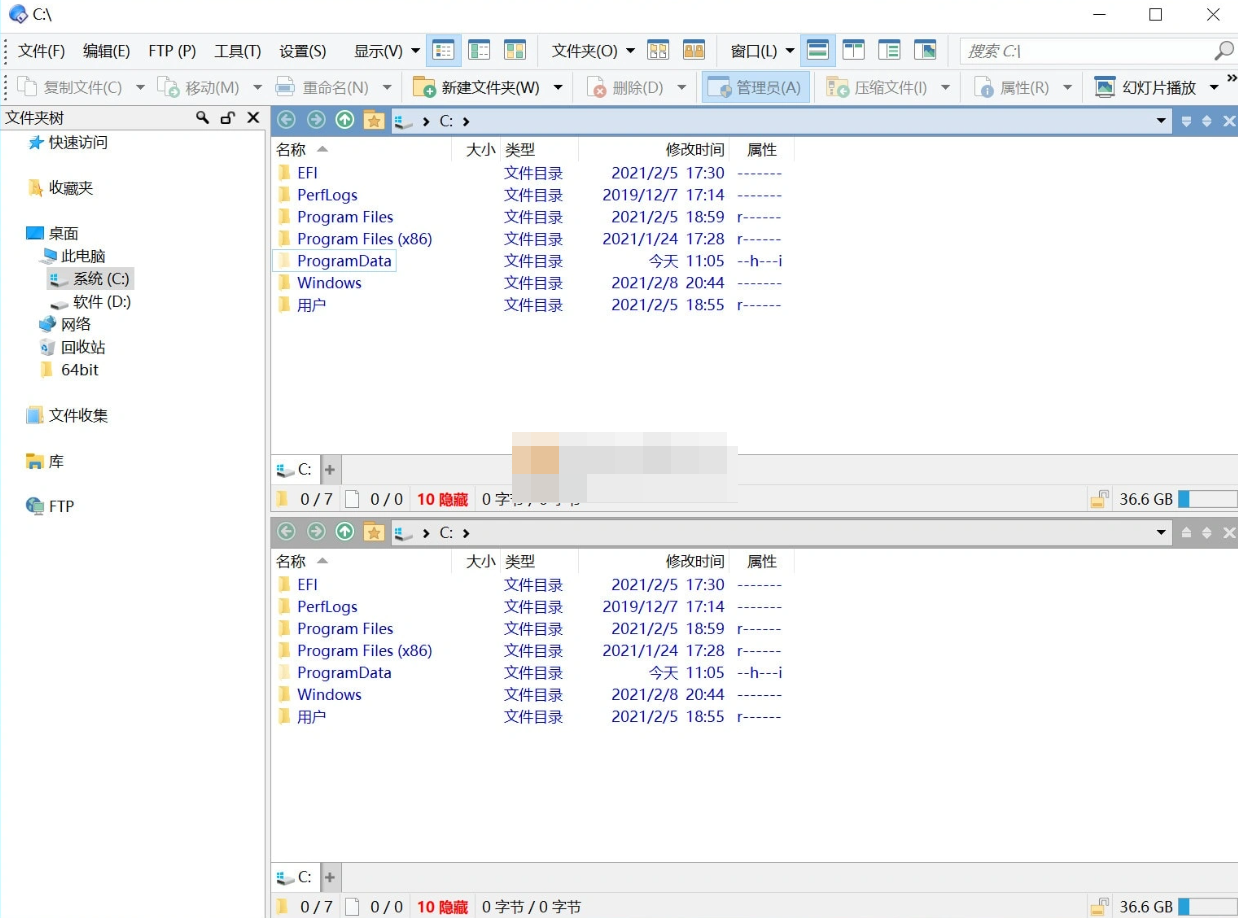Select the thumbnail view icon
Screen dimensions: 1238x918
point(514,49)
